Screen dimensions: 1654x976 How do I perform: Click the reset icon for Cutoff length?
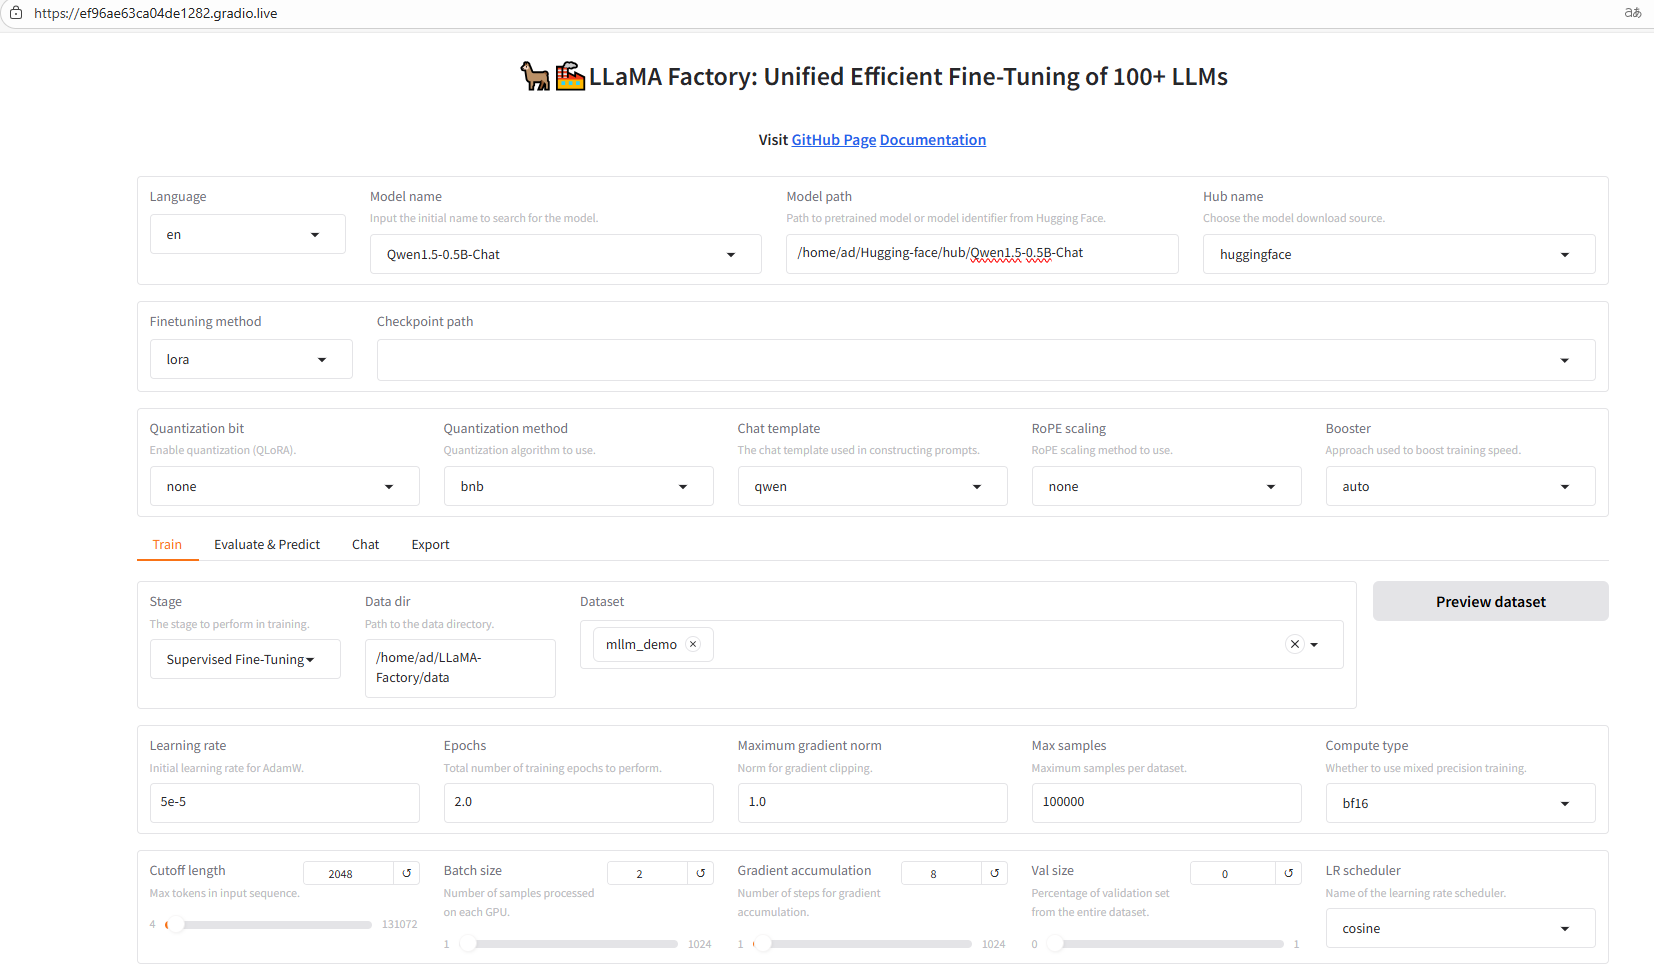[407, 873]
